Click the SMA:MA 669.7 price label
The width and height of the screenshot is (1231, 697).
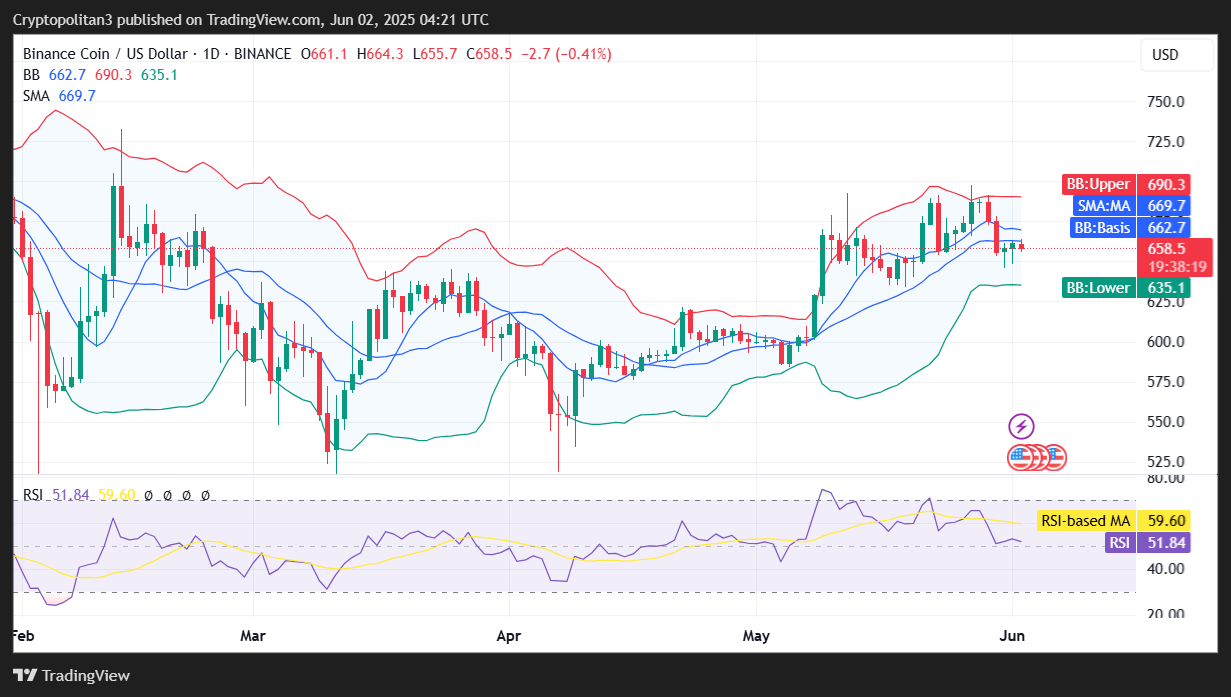click(x=1133, y=206)
